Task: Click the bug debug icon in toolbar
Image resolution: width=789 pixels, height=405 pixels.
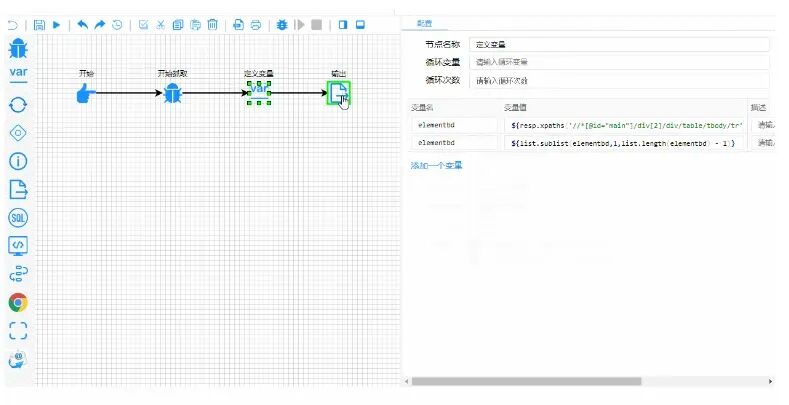Action: pyautogui.click(x=280, y=24)
